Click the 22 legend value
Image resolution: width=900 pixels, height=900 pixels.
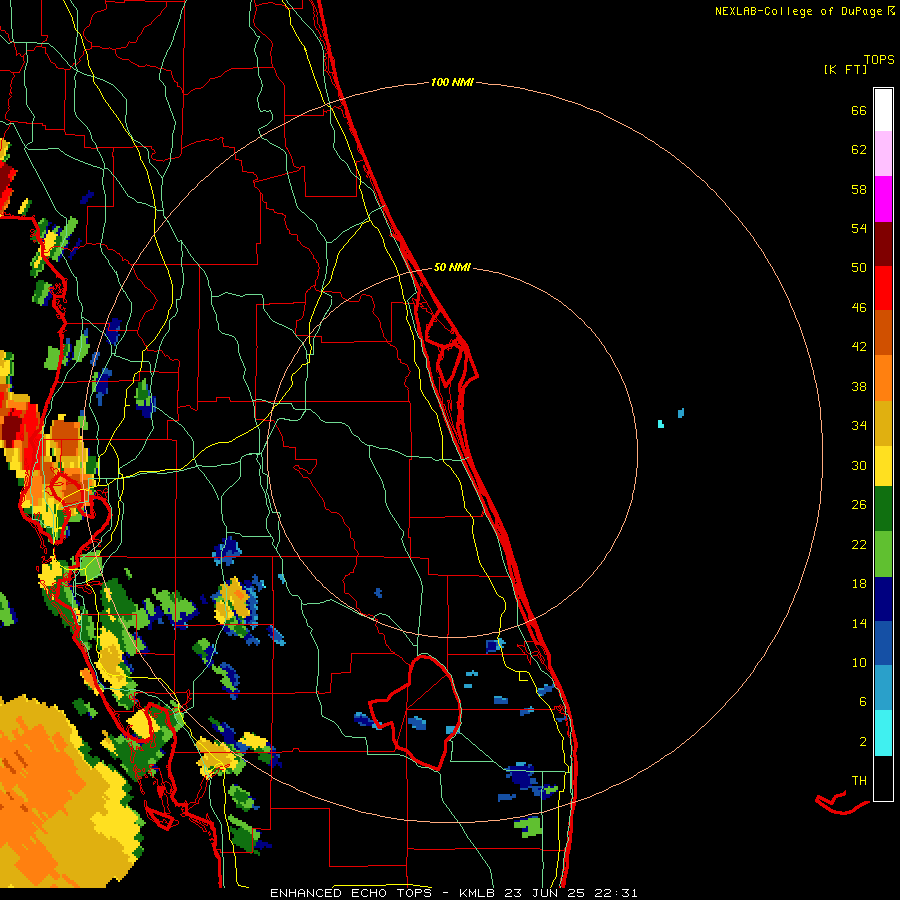tap(859, 544)
